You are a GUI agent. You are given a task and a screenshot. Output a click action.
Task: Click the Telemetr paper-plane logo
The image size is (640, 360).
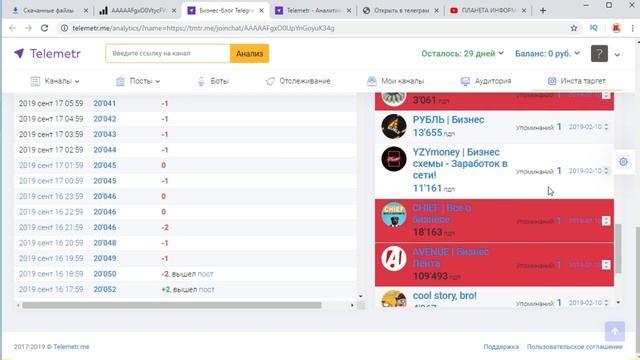tap(19, 53)
